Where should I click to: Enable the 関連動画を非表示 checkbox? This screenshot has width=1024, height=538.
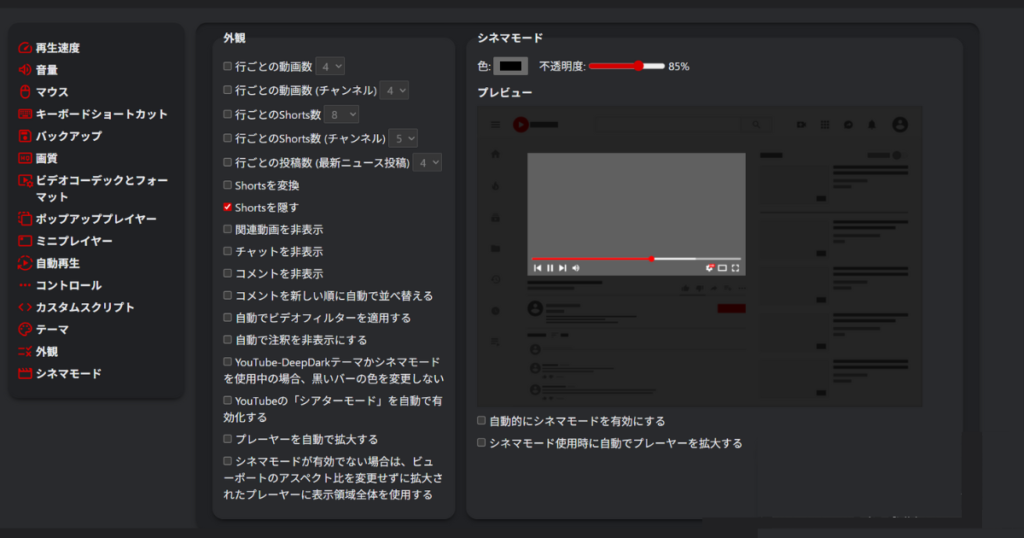point(228,229)
